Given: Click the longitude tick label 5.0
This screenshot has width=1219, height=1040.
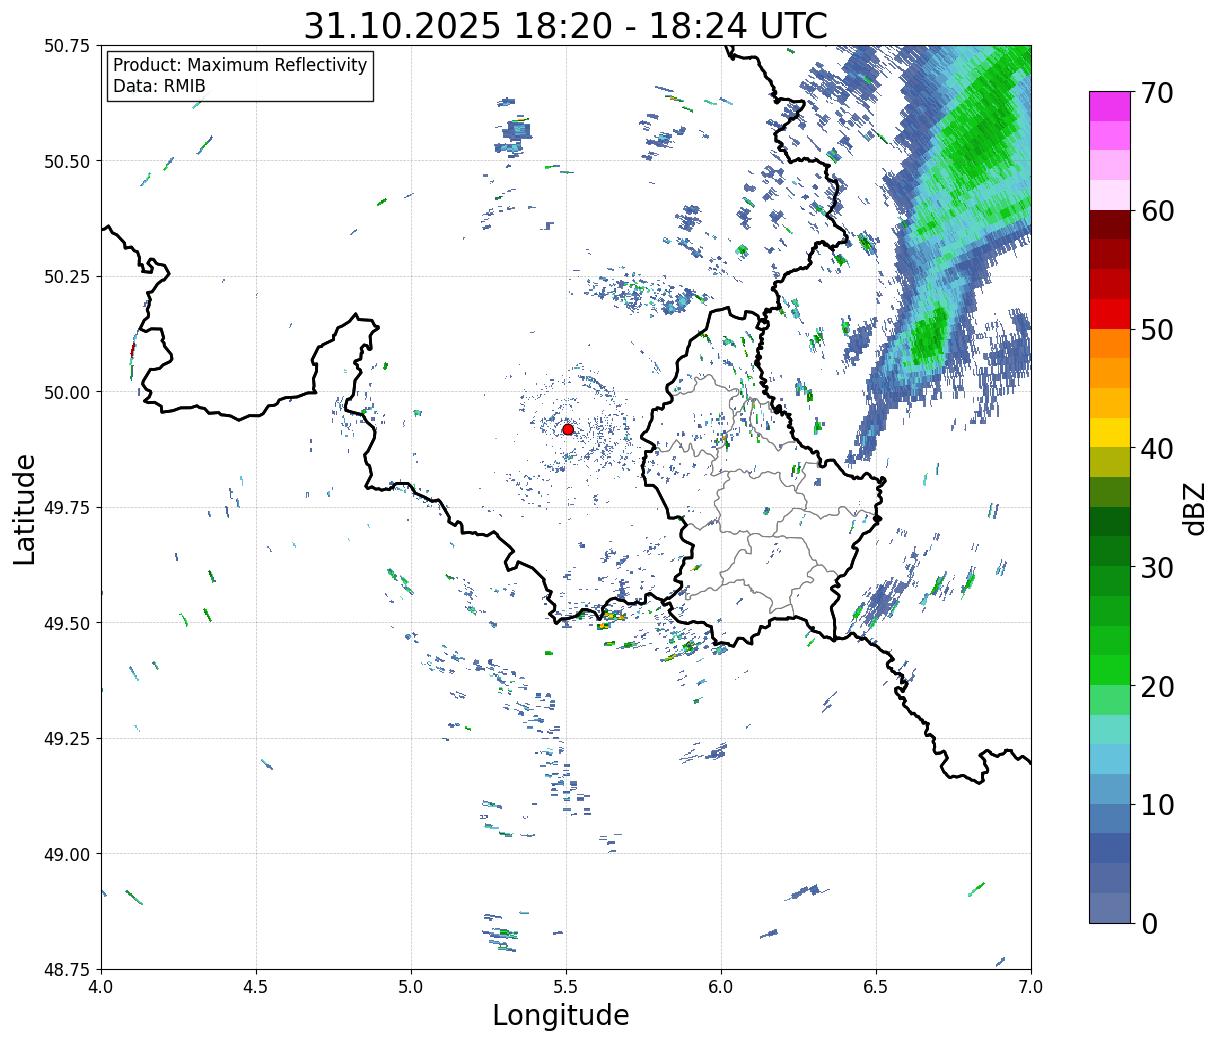Looking at the screenshot, I should click(x=411, y=987).
